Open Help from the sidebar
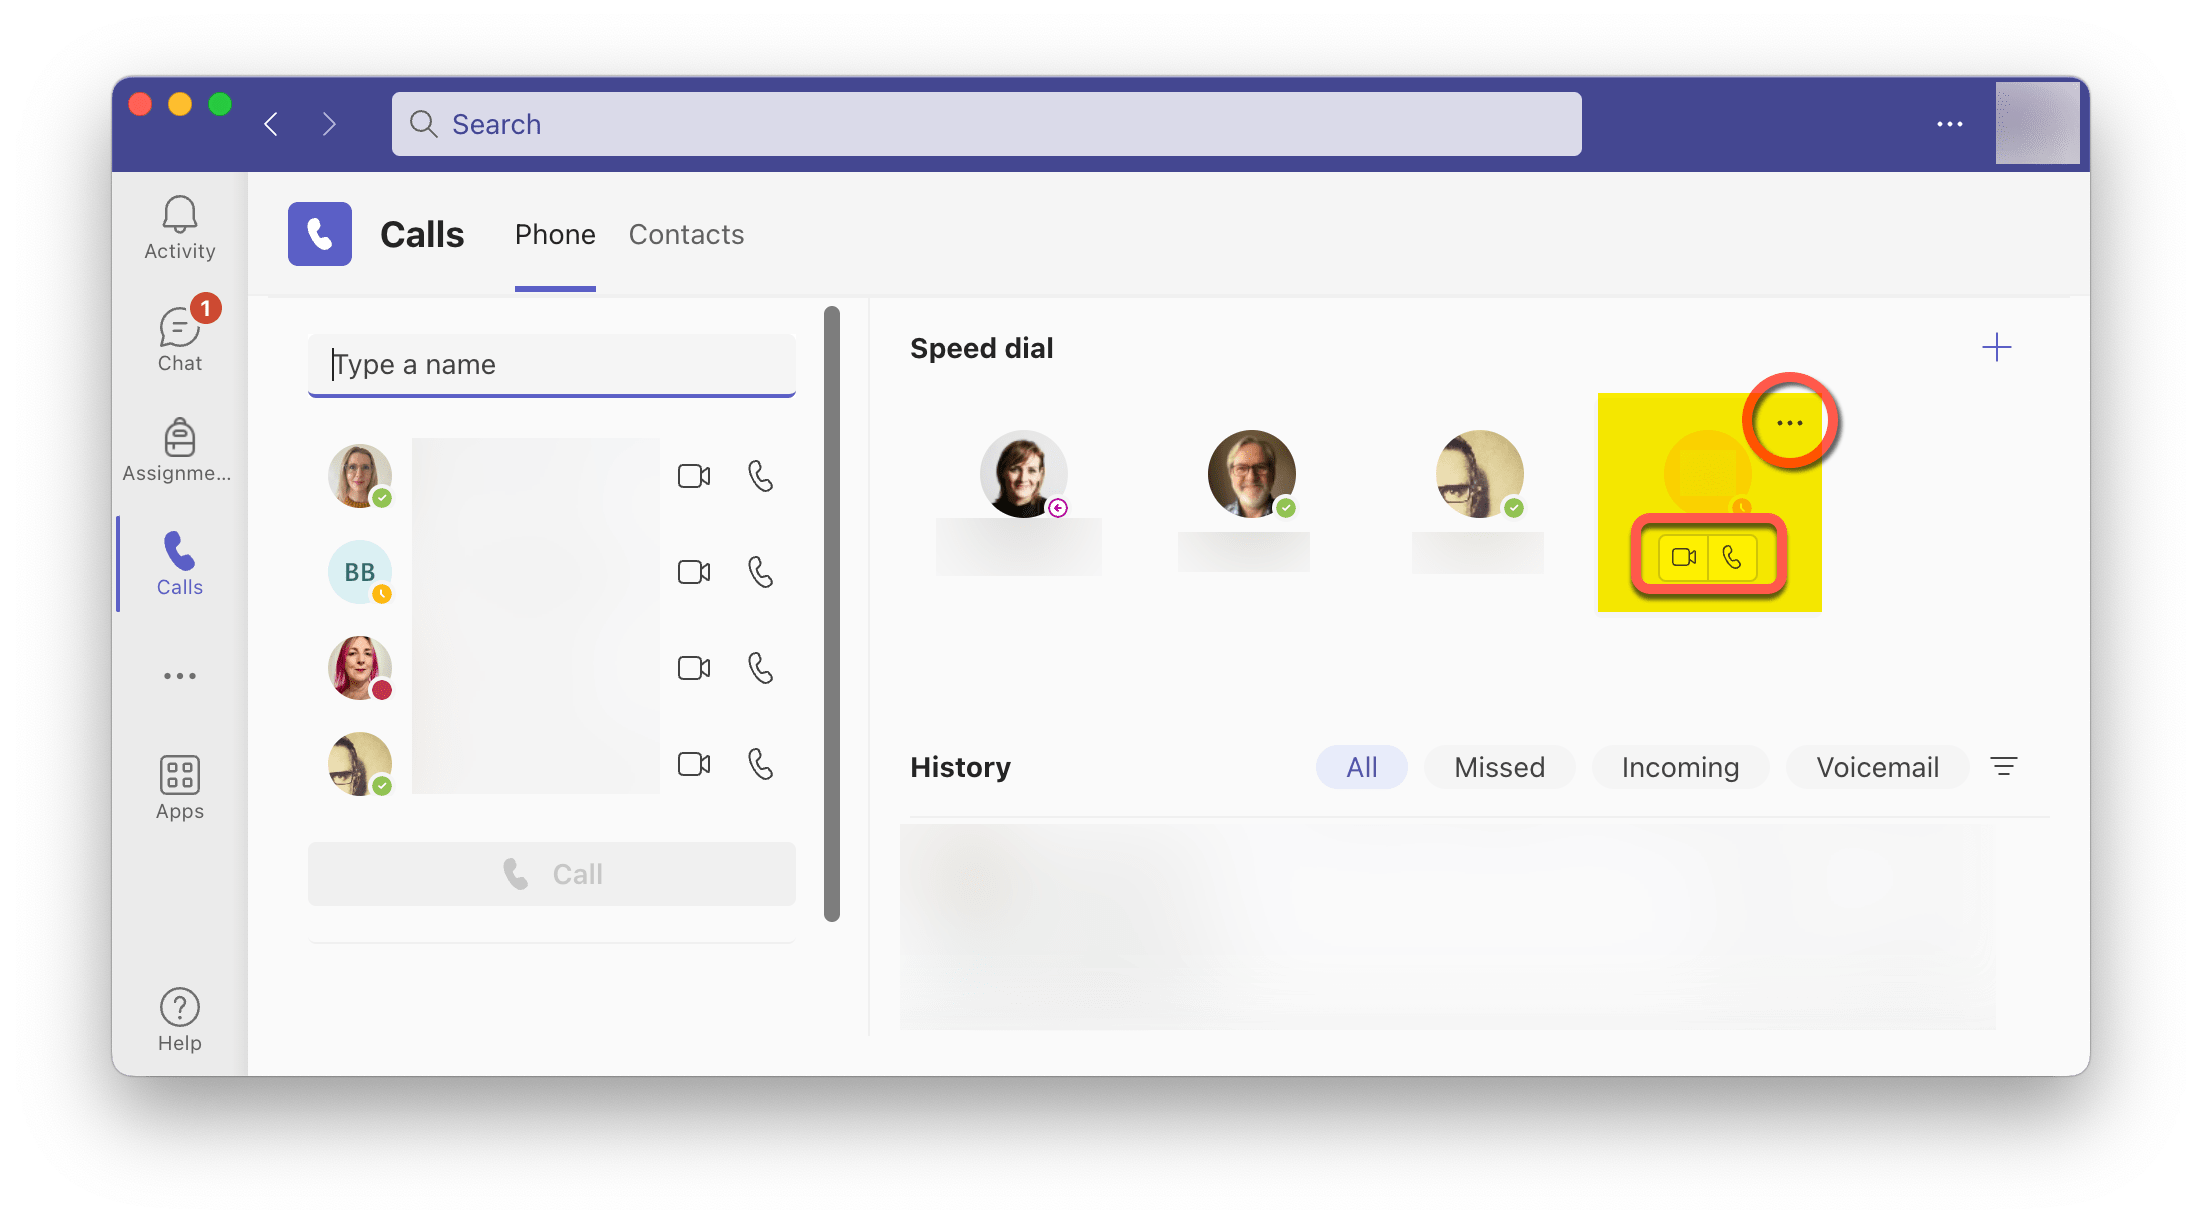 [179, 1016]
